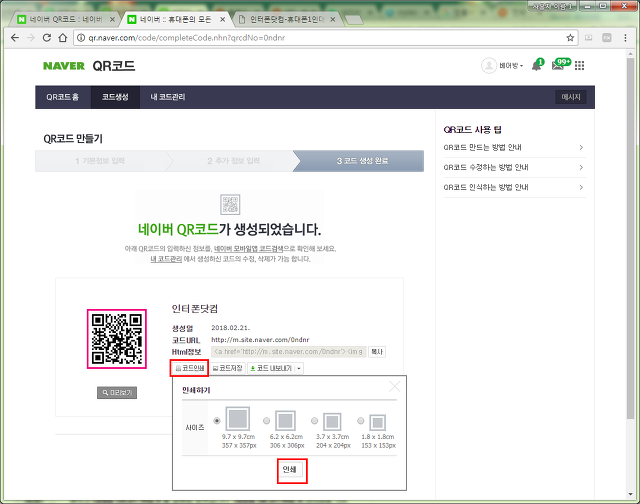Click the 인터폰닷컴 code title
The image size is (640, 504).
tap(195, 309)
